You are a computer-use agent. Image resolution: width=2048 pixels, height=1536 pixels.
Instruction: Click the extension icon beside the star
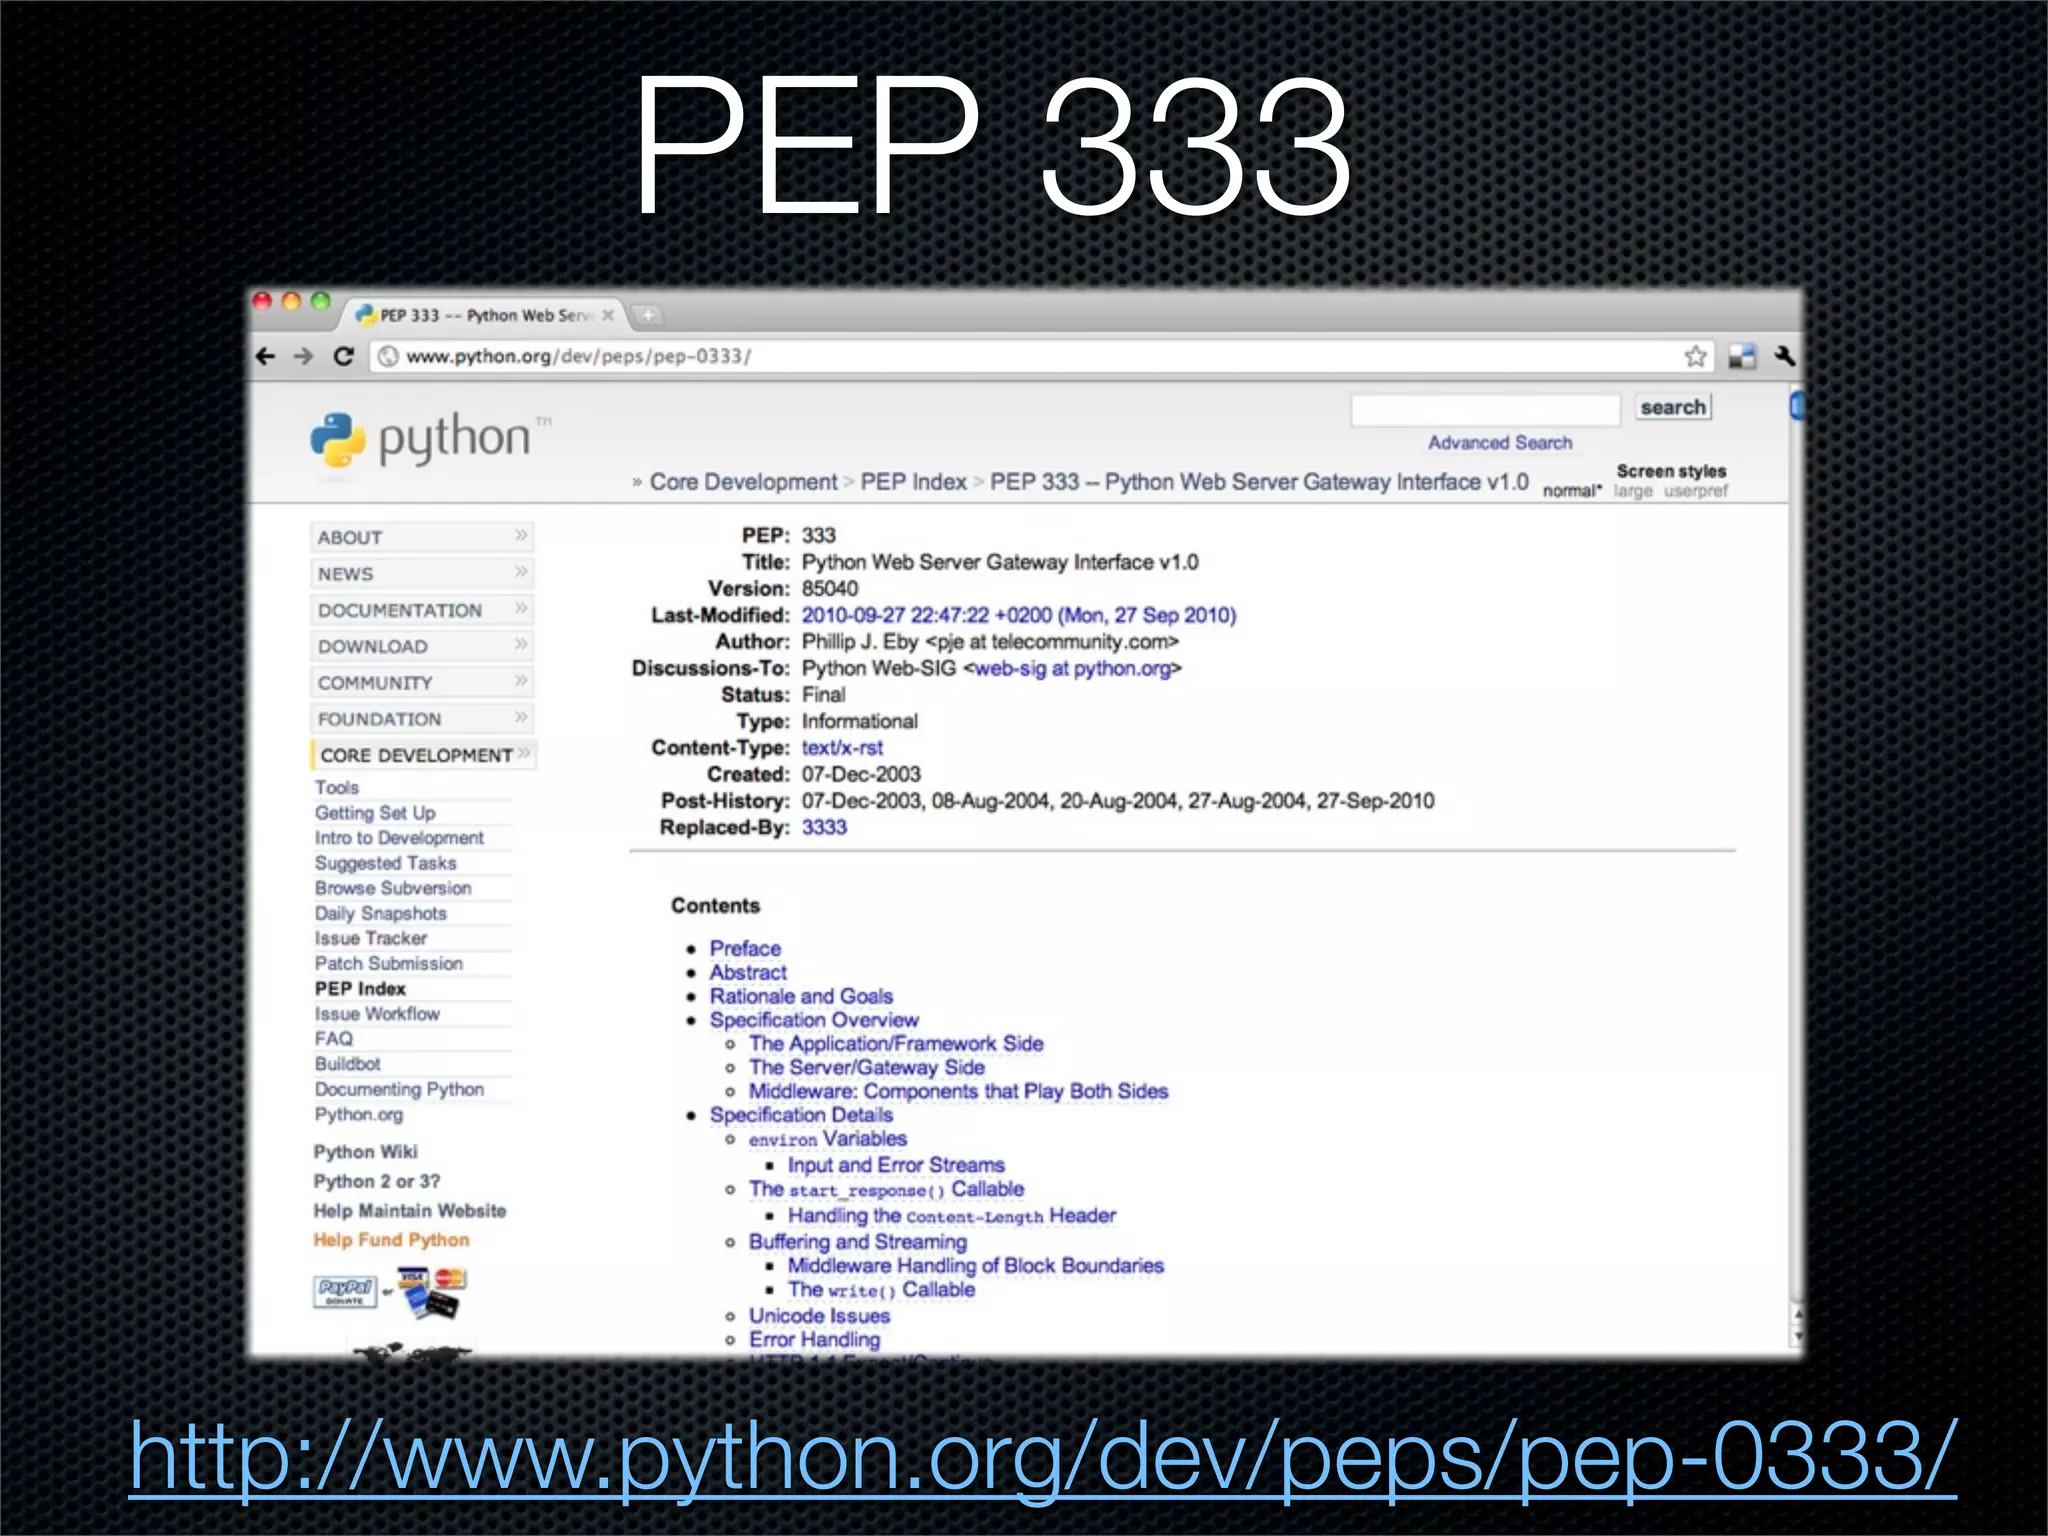(x=1742, y=356)
